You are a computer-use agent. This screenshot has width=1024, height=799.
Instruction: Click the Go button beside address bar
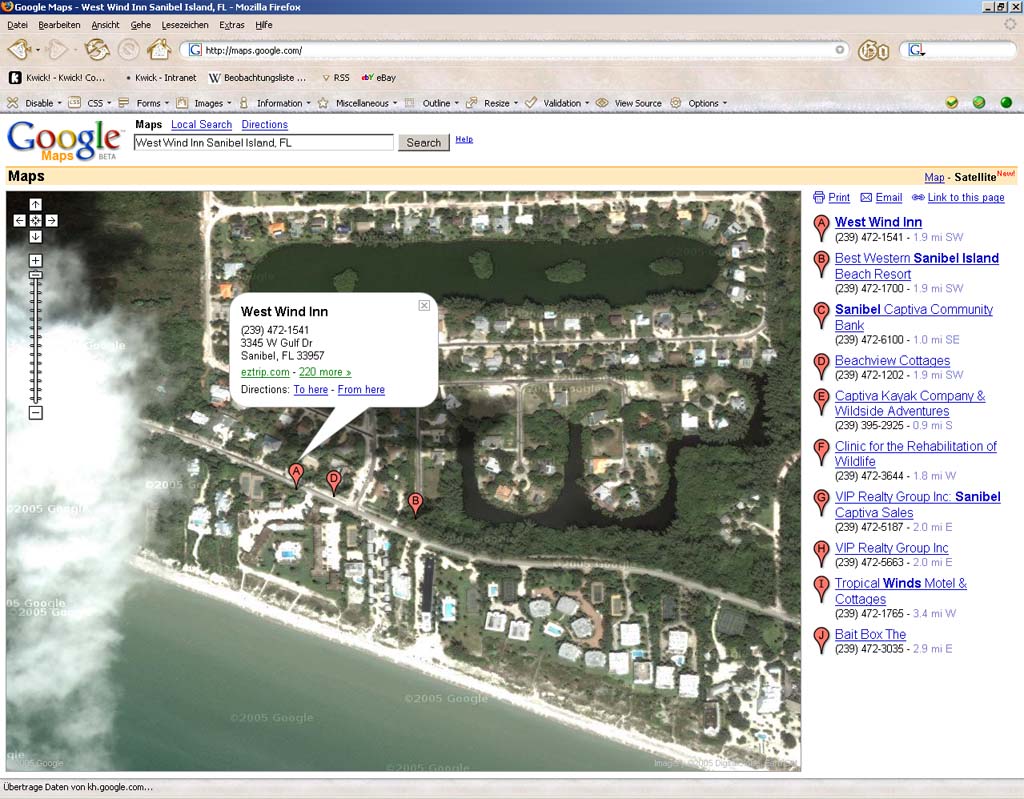coord(874,50)
